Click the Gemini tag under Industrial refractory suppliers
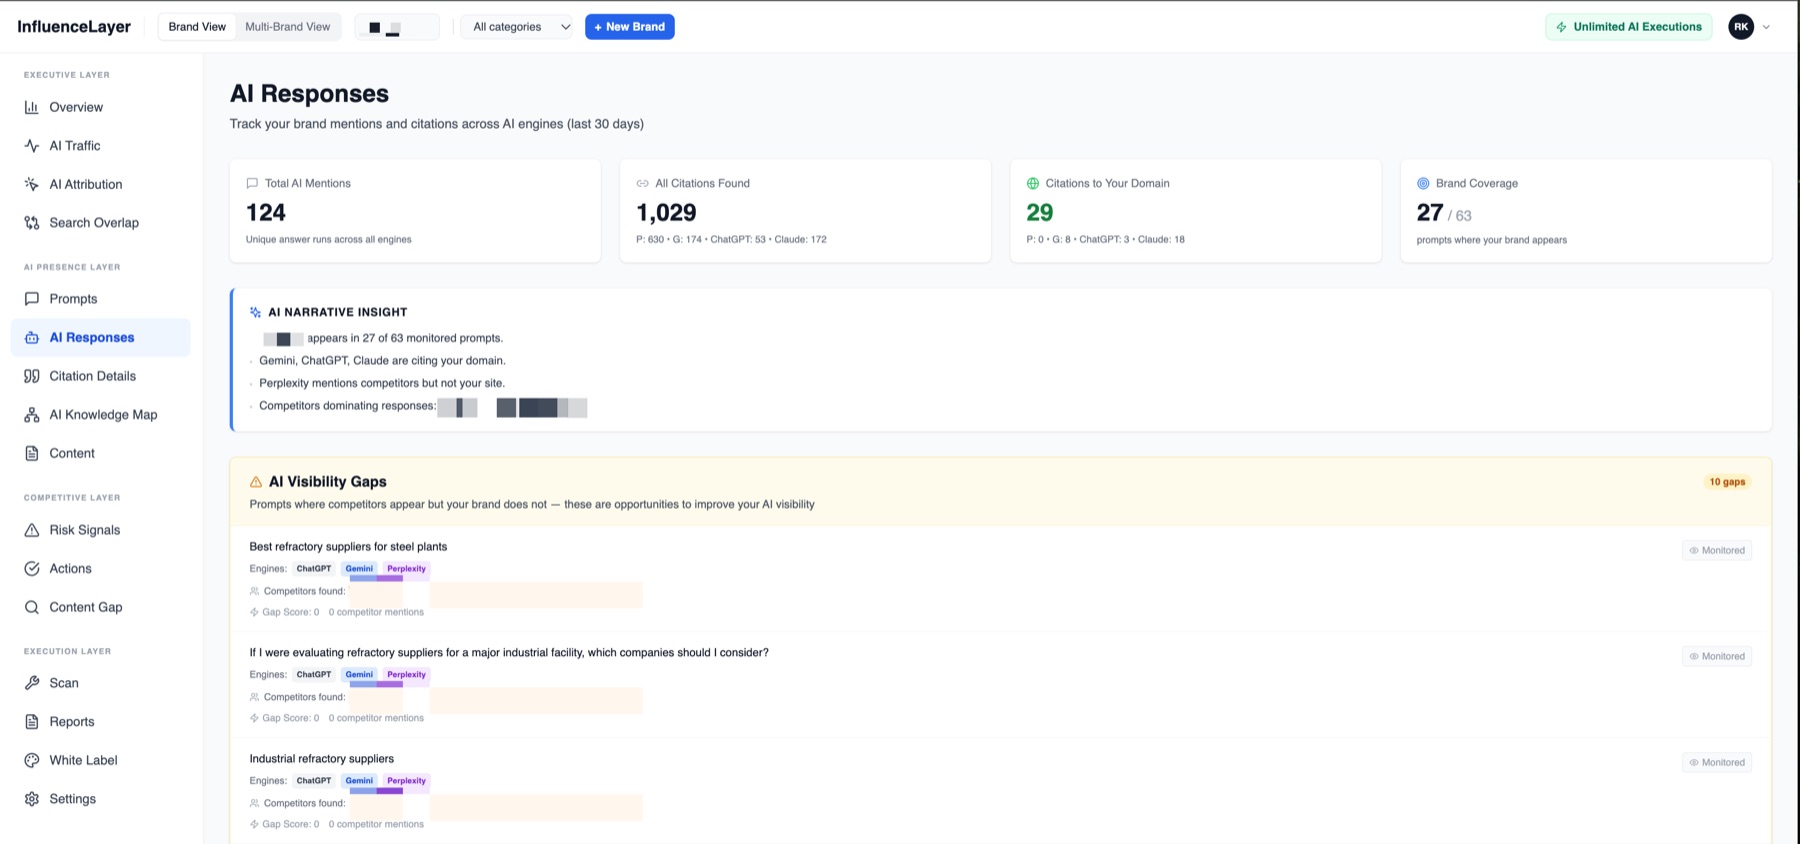This screenshot has height=844, width=1800. 359,781
